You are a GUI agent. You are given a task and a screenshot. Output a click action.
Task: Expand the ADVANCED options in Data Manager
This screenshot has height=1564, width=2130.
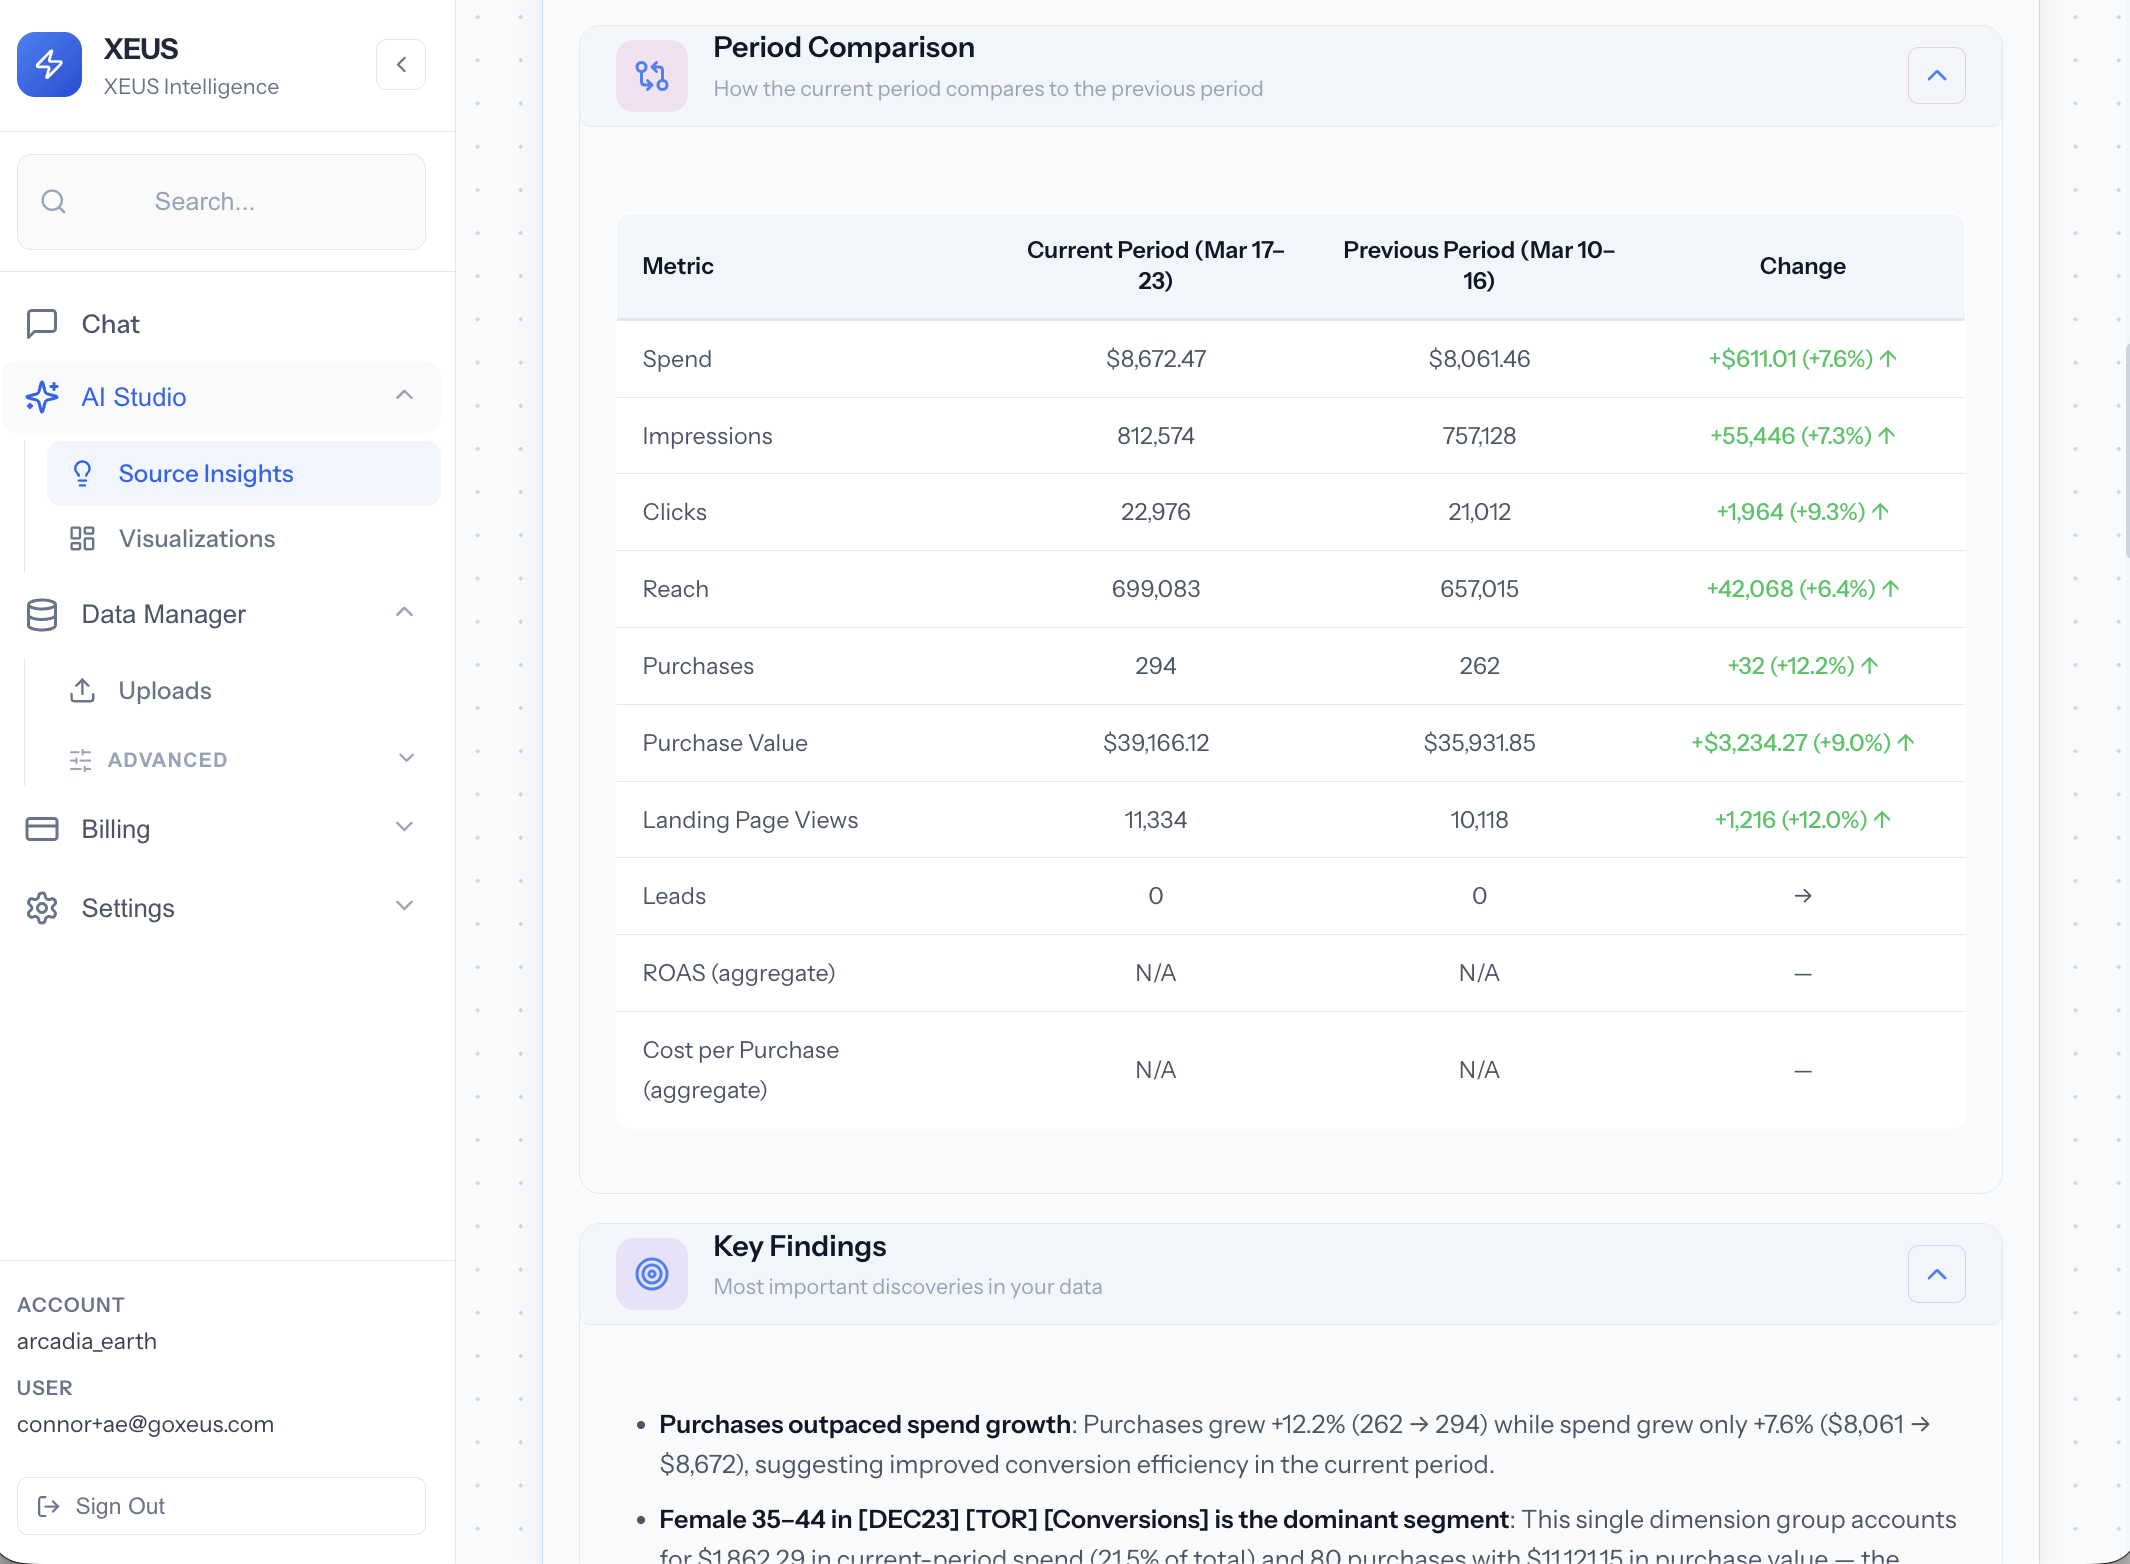tap(406, 758)
